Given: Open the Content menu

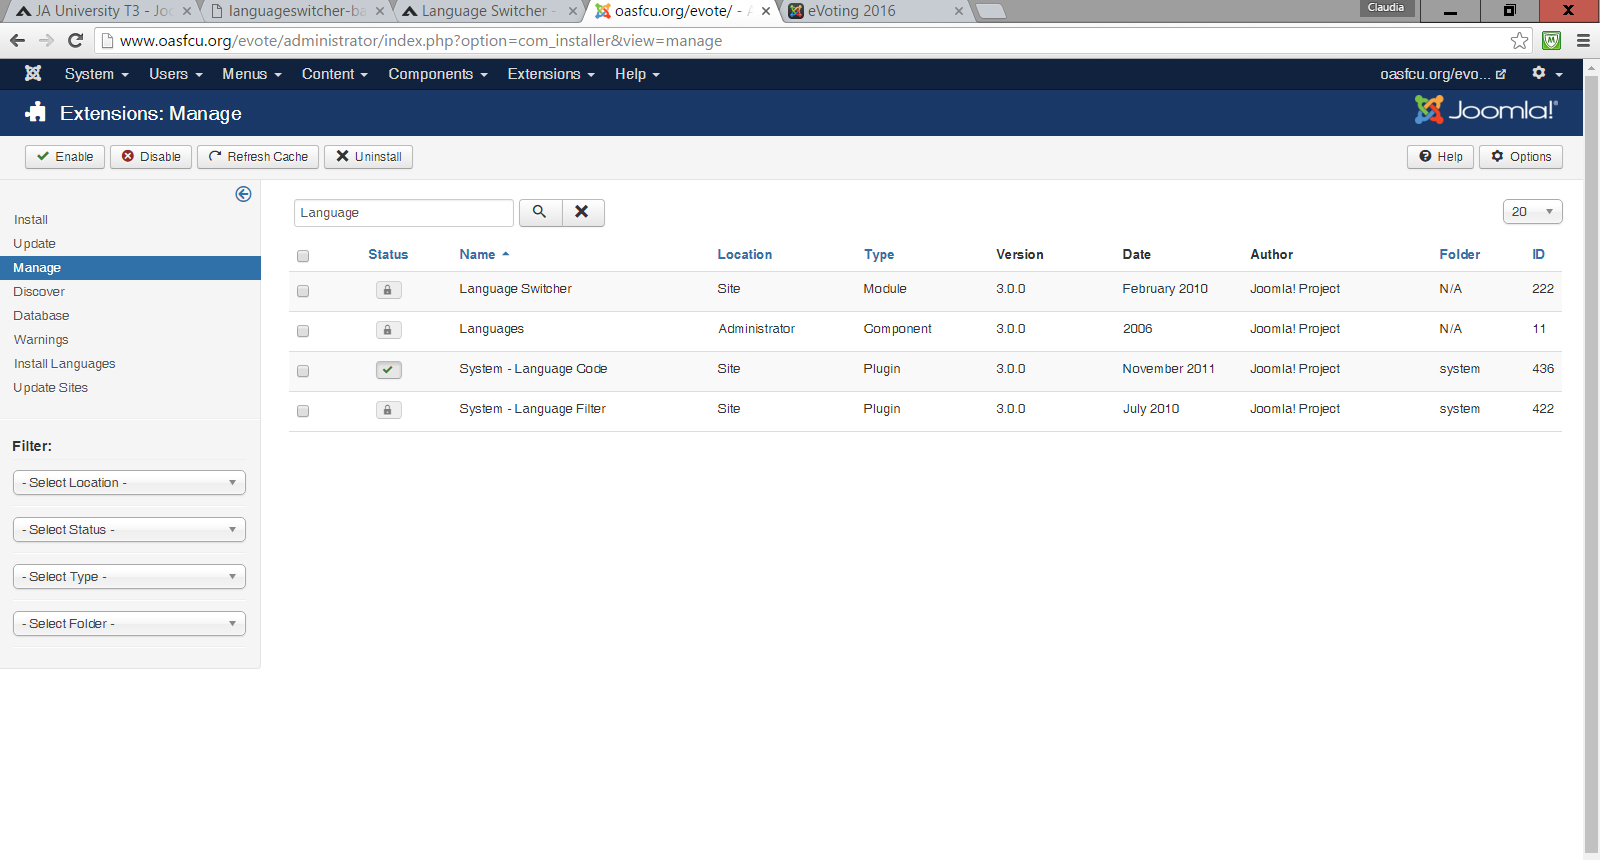Looking at the screenshot, I should point(335,74).
